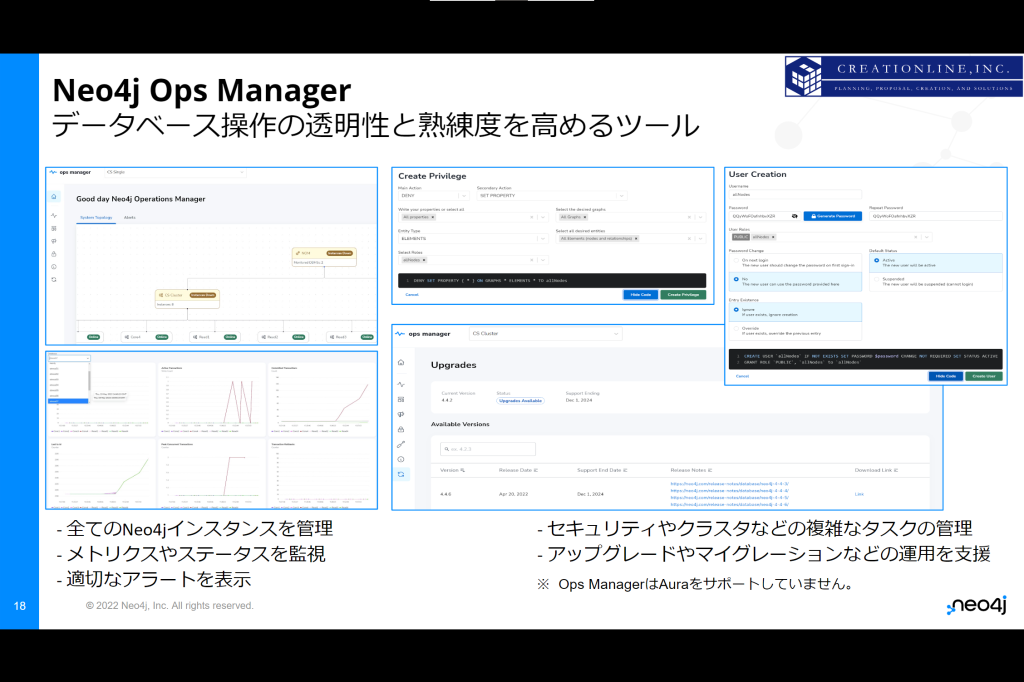
Task: Toggle password visibility eye icon
Action: [x=795, y=216]
